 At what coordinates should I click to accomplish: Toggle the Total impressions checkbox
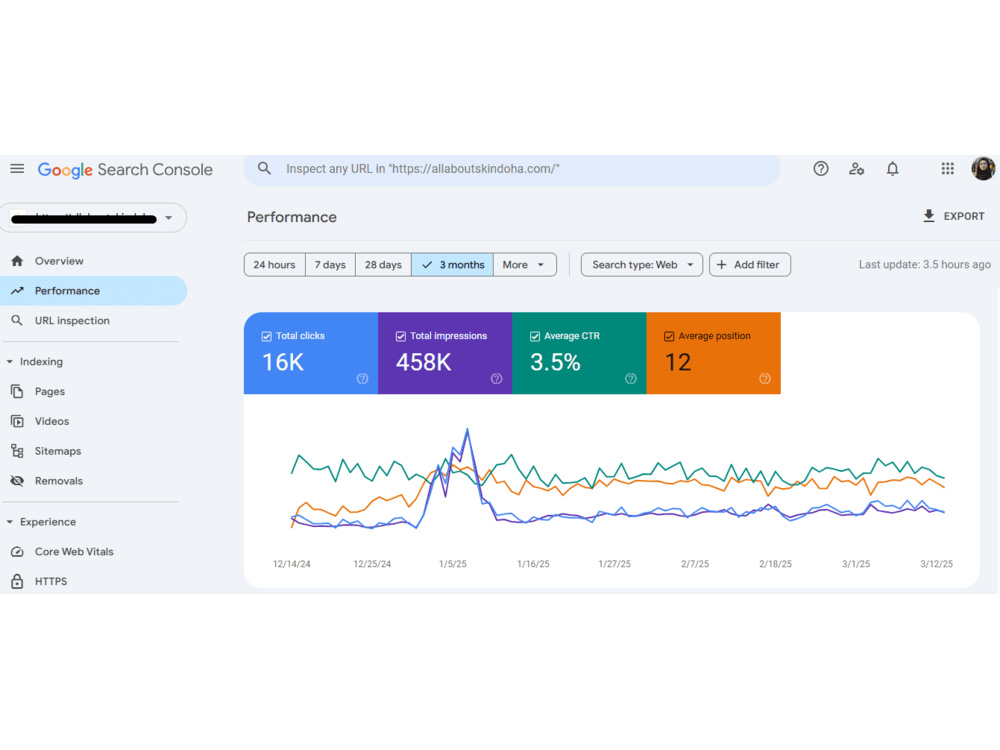tap(401, 336)
